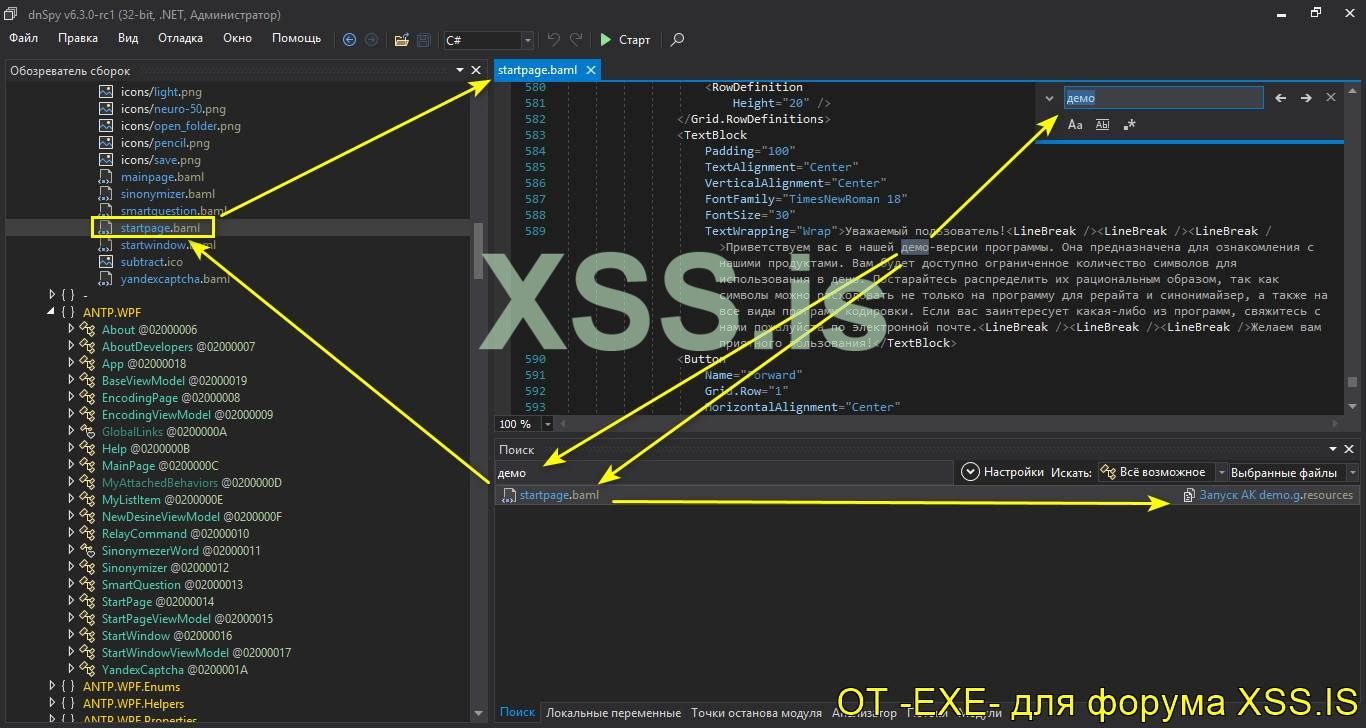Toggle Match Case (Aa) in find box
This screenshot has width=1366, height=728.
(1075, 125)
